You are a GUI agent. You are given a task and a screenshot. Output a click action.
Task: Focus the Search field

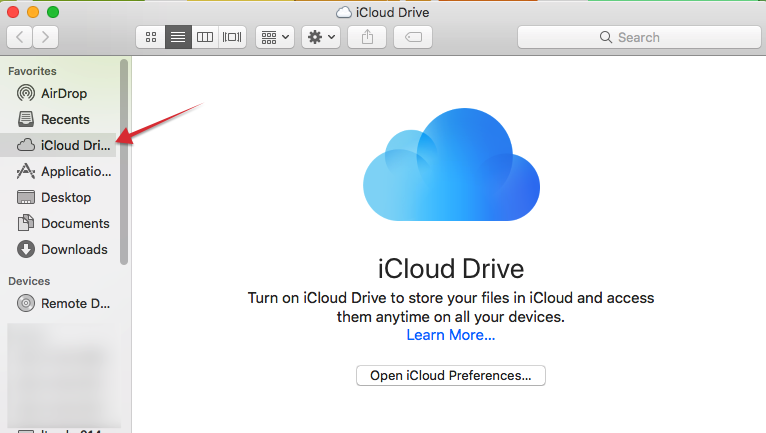(639, 37)
